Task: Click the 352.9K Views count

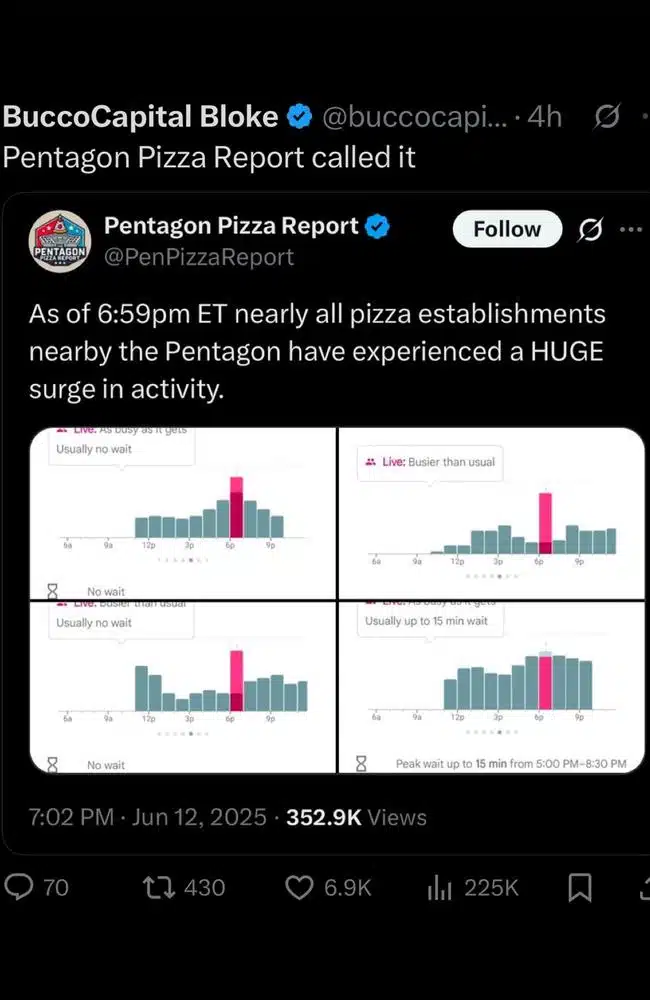Action: point(356,817)
